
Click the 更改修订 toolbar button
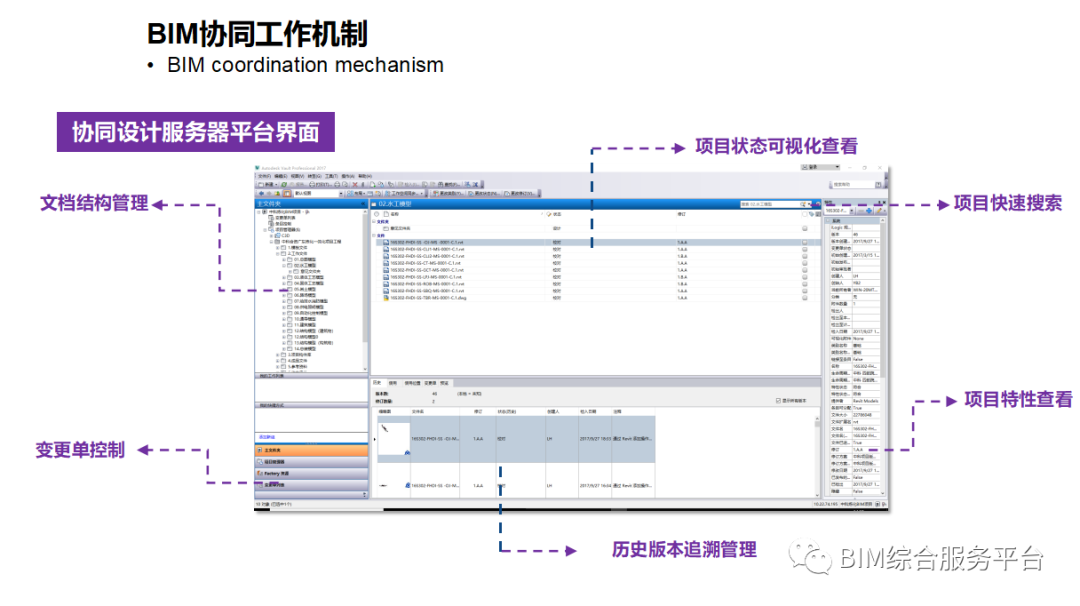tap(521, 194)
